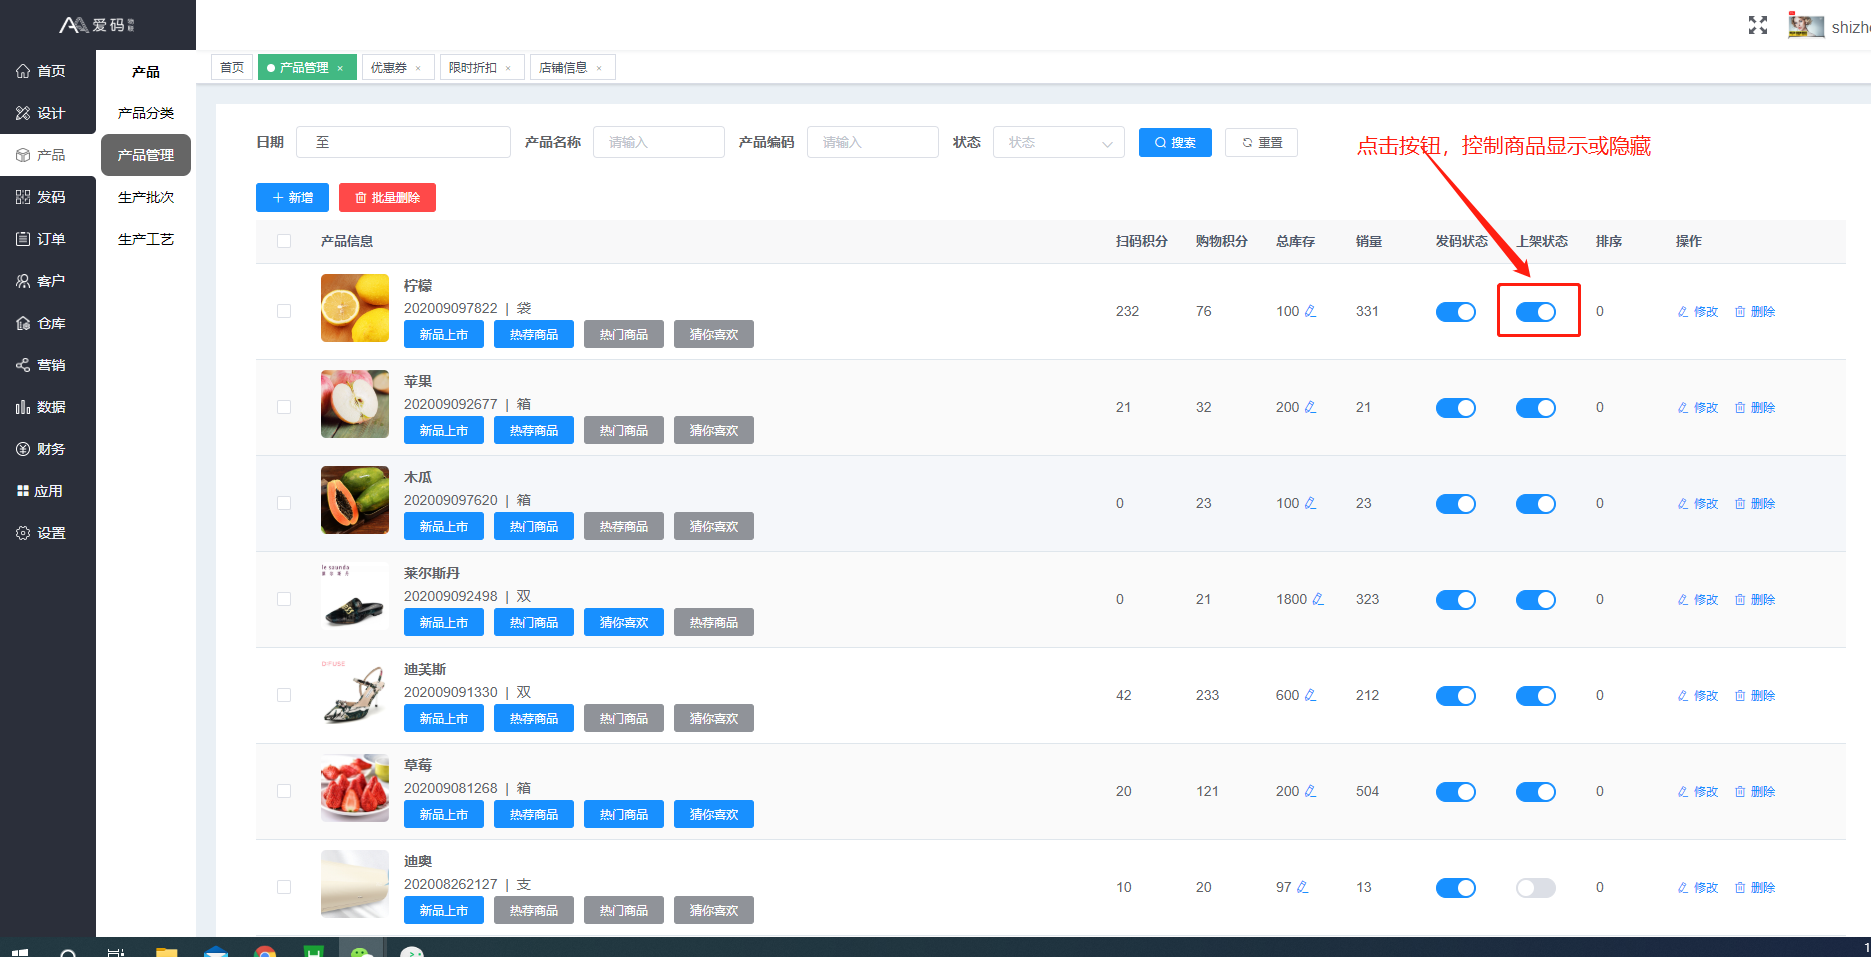Toggle 上架状态 switch for 迪奥
This screenshot has height=957, width=1871.
(x=1536, y=888)
